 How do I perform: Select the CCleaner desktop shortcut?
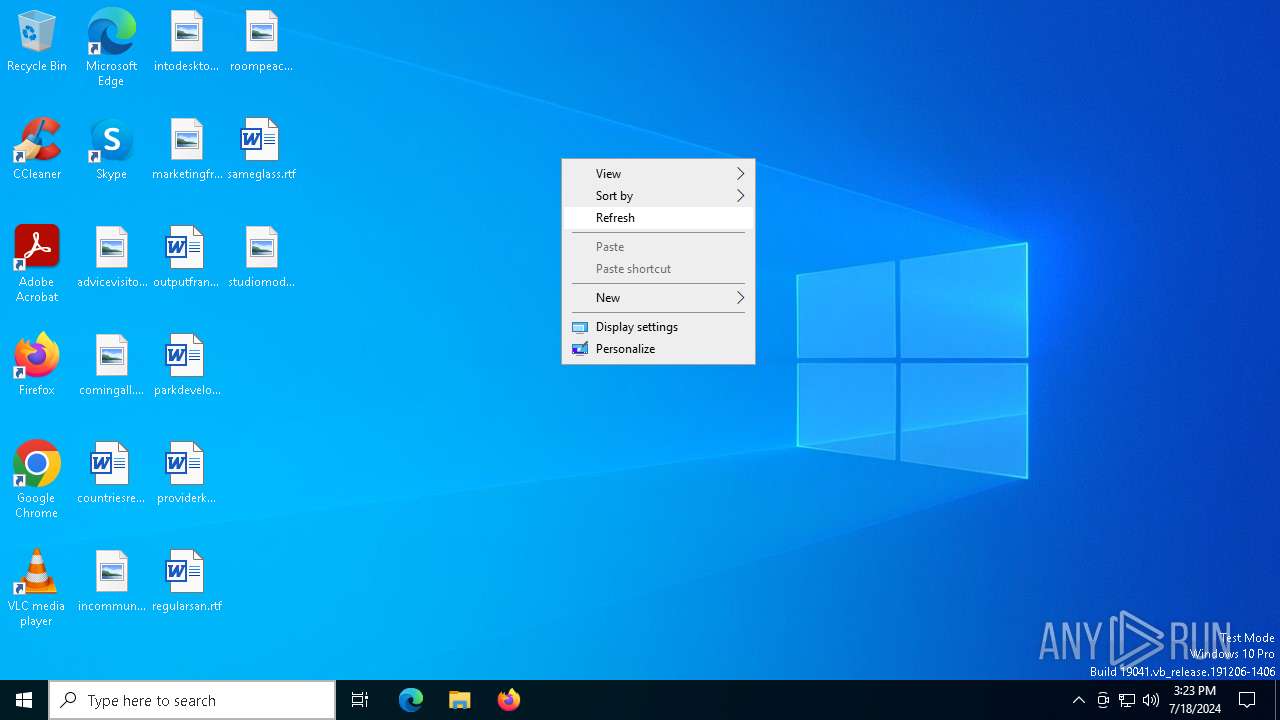point(37,150)
